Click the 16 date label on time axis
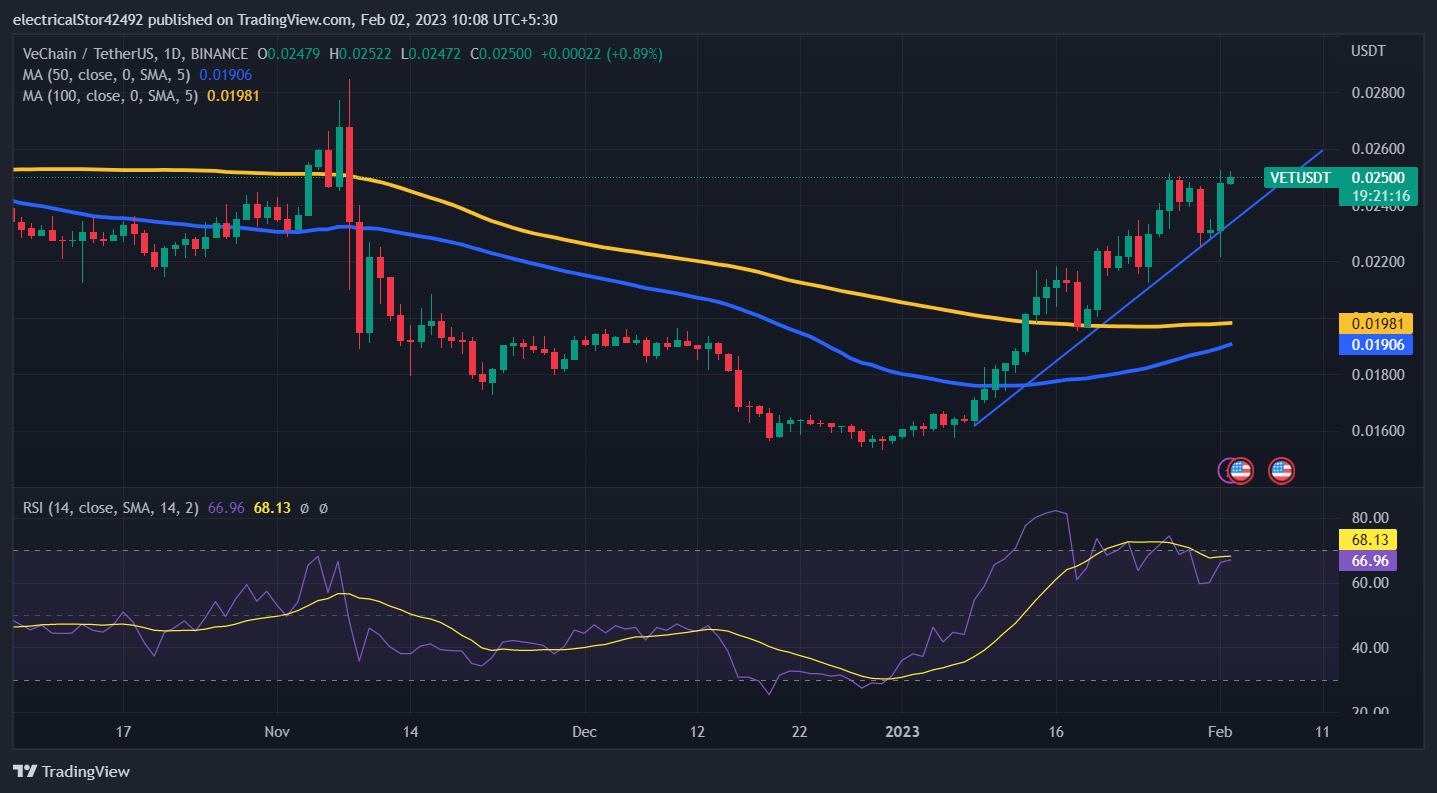The width and height of the screenshot is (1437, 793). 1056,732
